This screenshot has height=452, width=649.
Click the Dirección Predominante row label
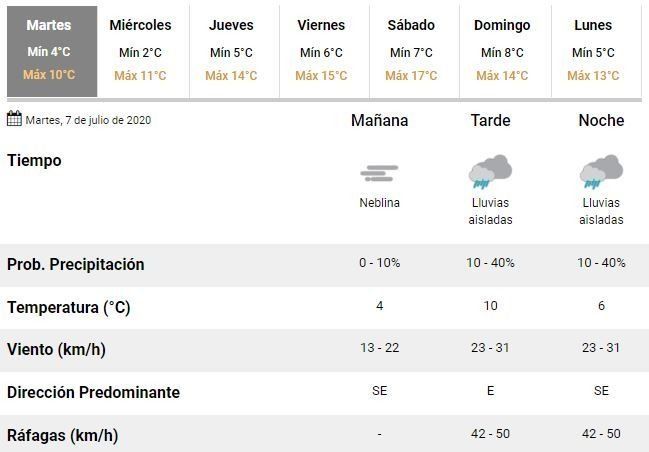point(93,392)
